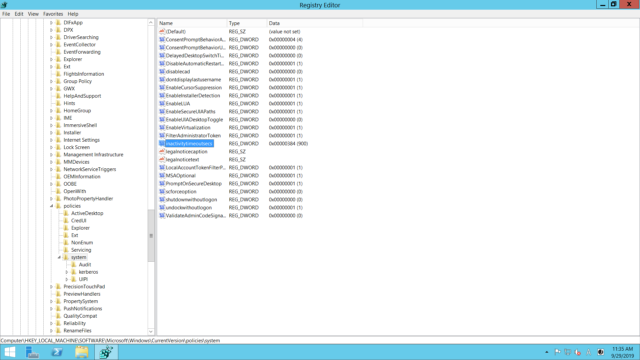Click the Lock Screen folder icon
Image resolution: width=640 pixels, height=360 pixels.
point(58,147)
